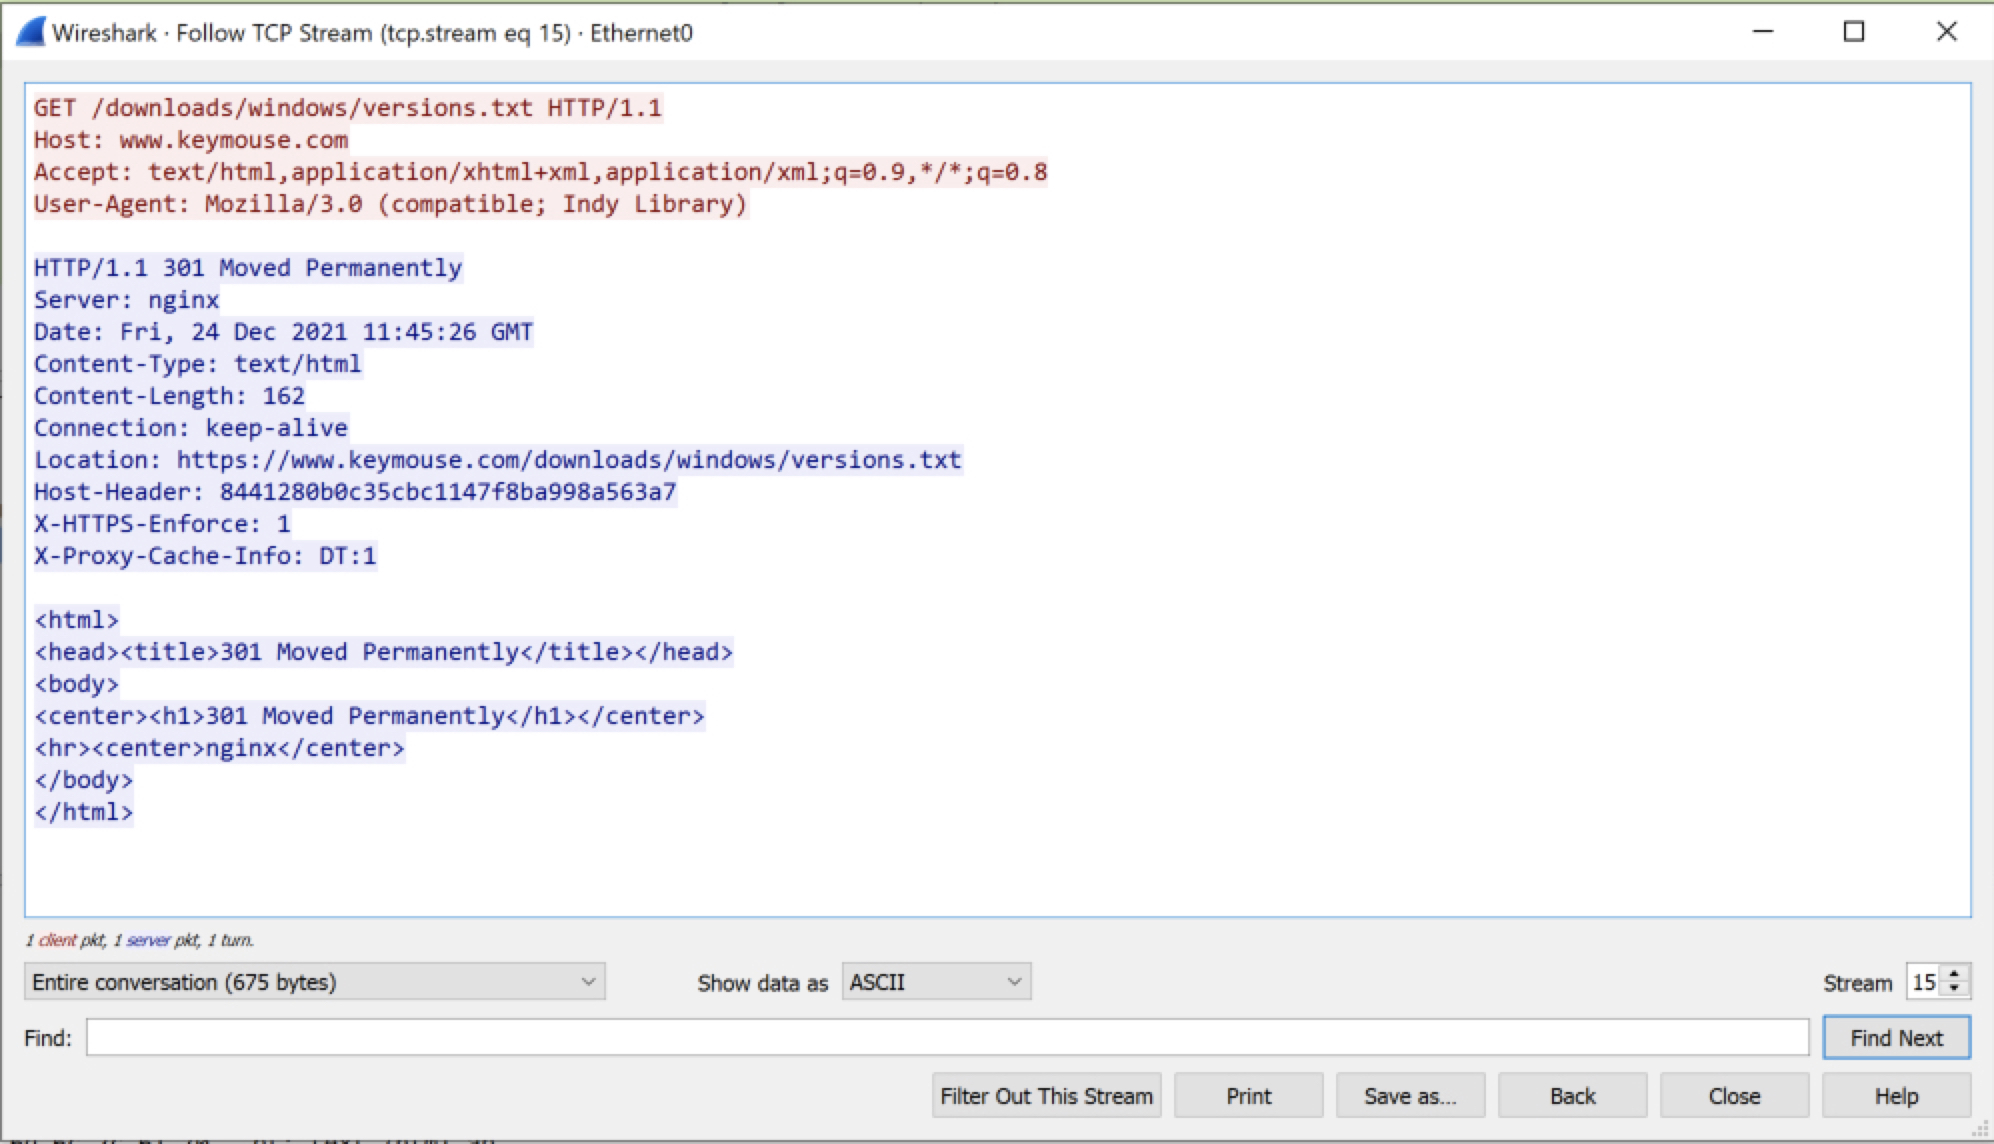Click the closing </html> tag line
Image resolution: width=1994 pixels, height=1144 pixels.
[x=83, y=812]
